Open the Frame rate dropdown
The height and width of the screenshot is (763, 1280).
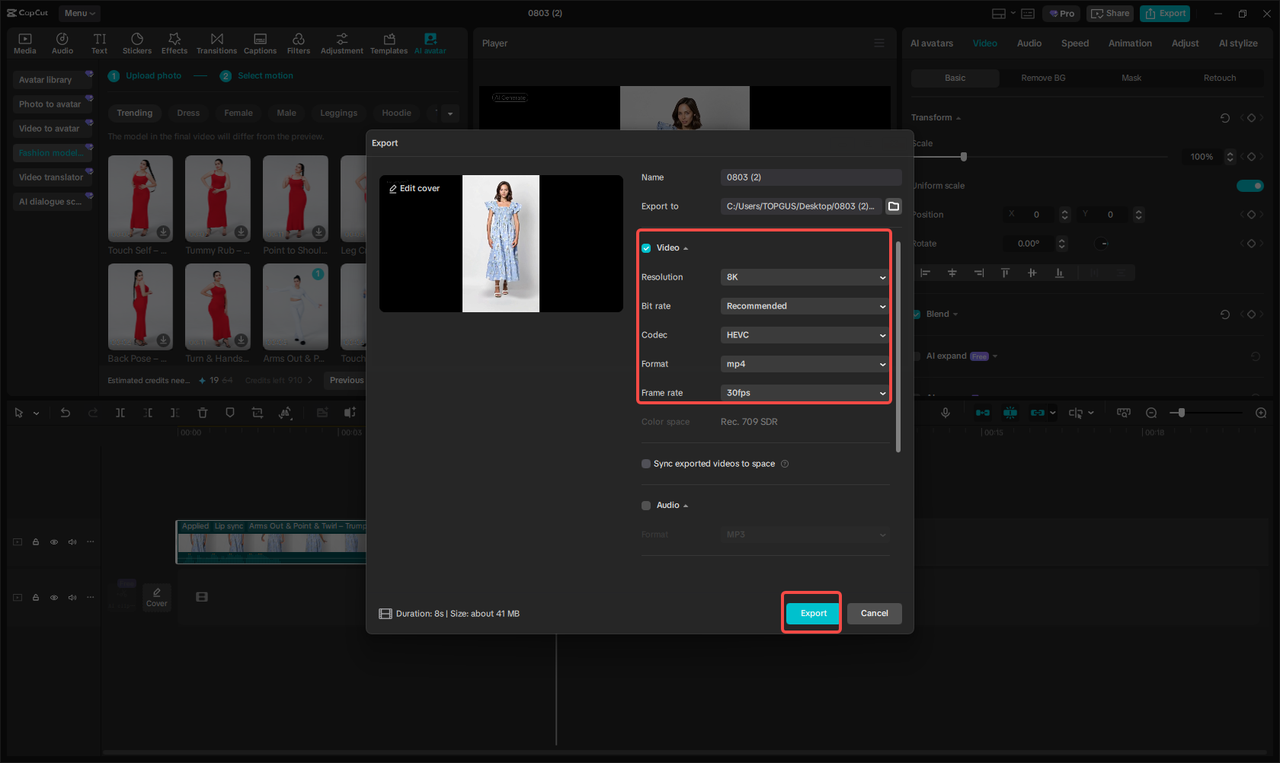coord(804,392)
